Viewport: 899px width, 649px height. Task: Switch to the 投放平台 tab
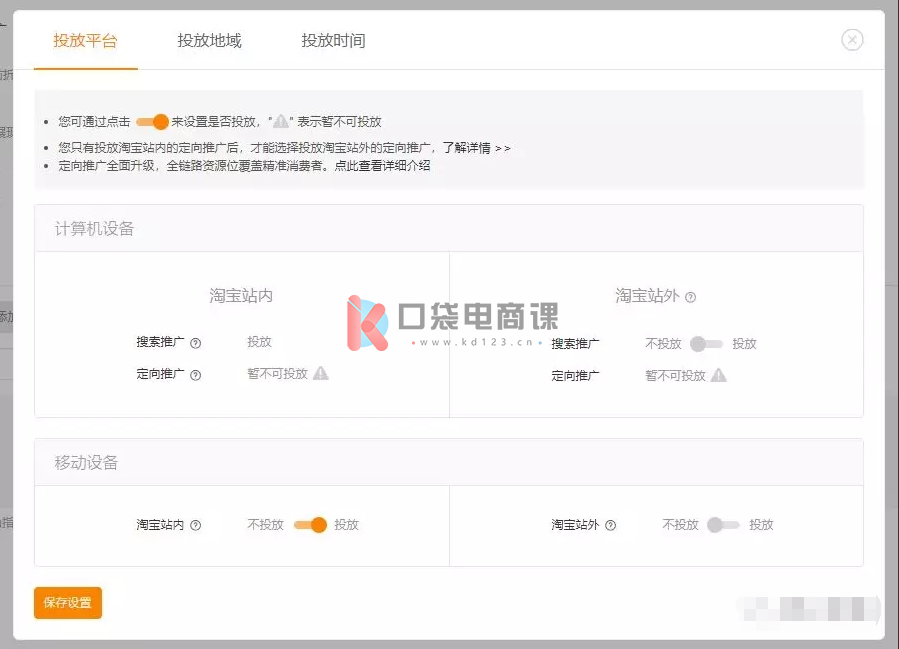(x=85, y=41)
